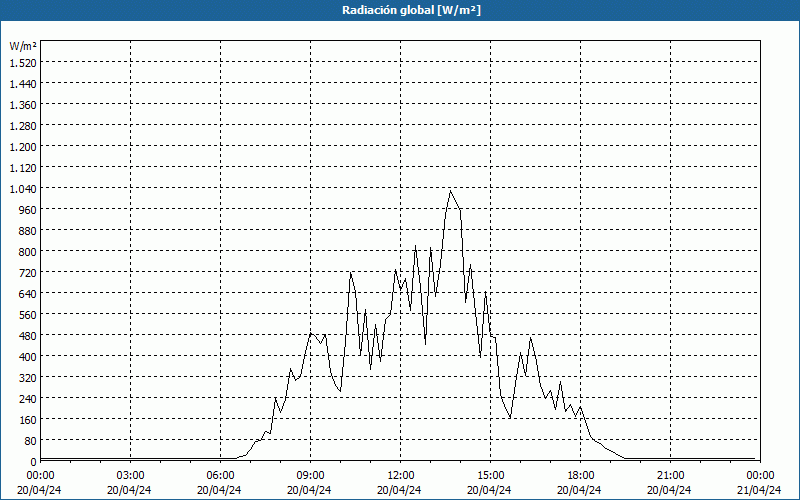Viewport: 800px width, 500px height.
Task: Select the 1.360 y-axis value
Action: pyautogui.click(x=23, y=105)
